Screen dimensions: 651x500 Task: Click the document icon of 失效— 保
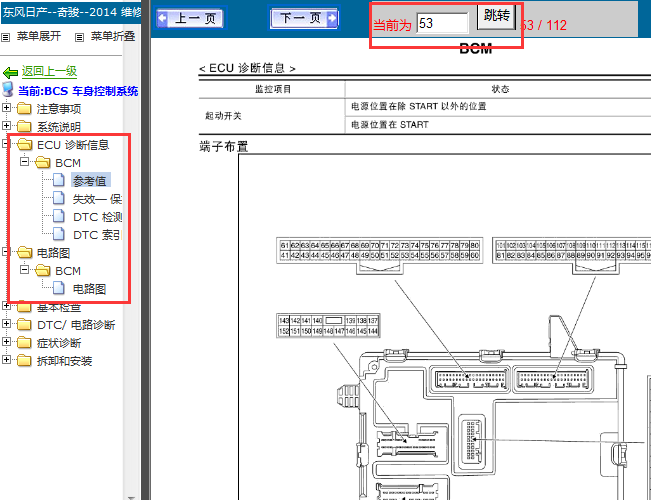pos(59,198)
